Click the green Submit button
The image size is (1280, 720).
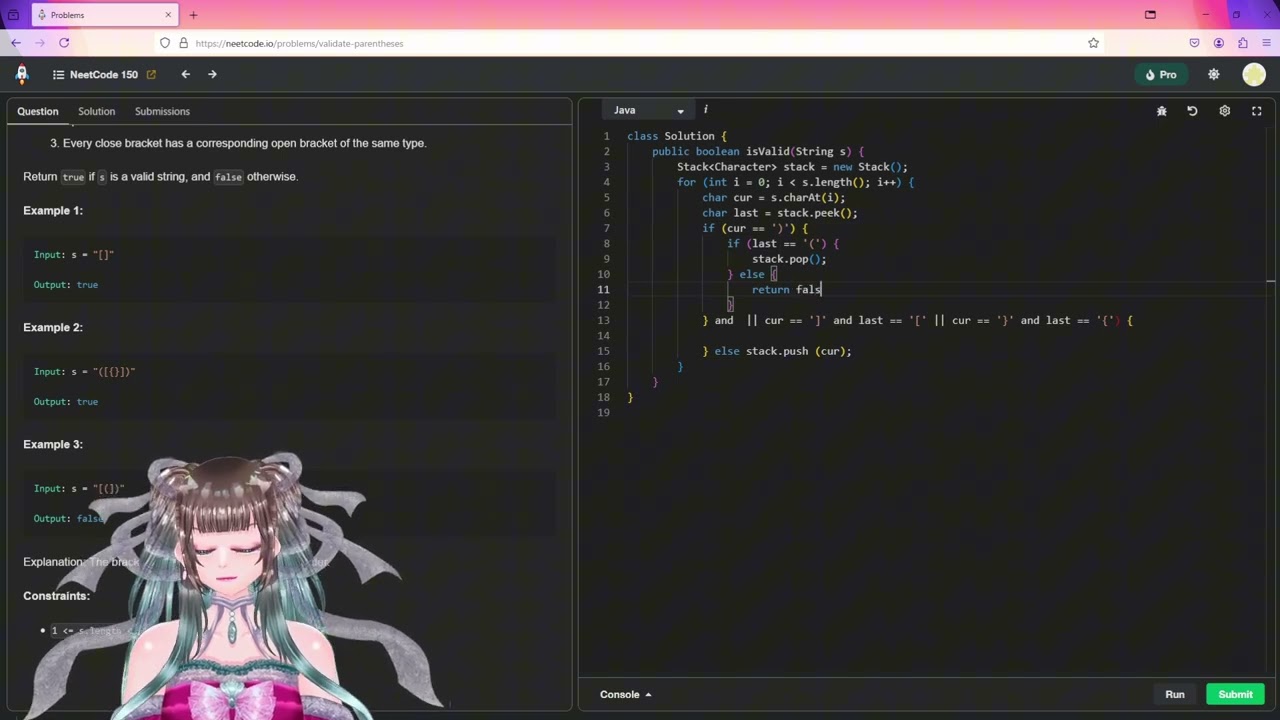tap(1235, 694)
